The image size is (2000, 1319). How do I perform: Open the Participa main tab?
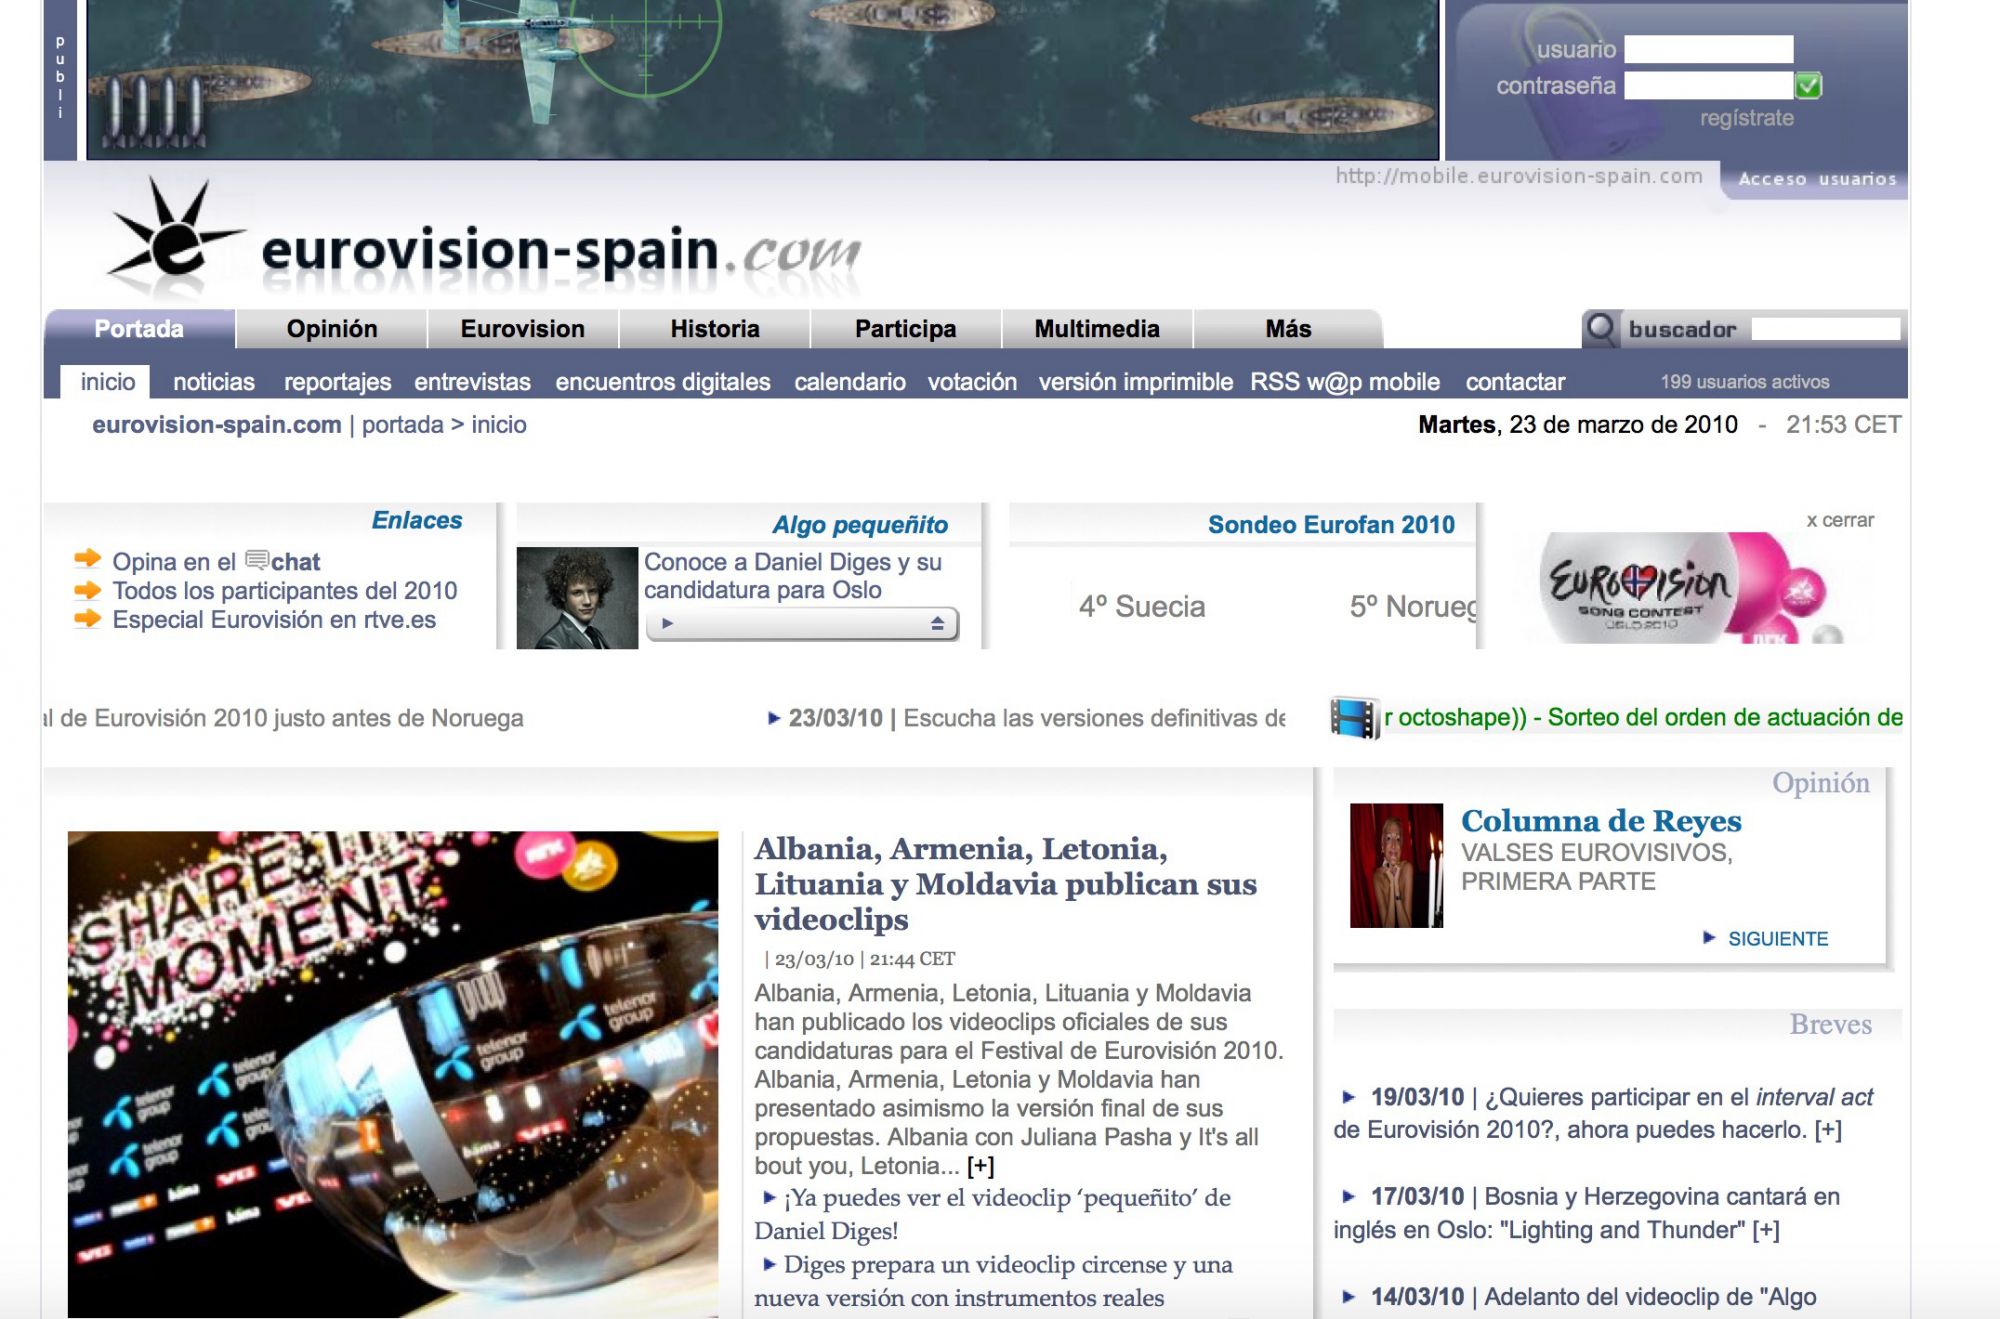click(x=906, y=329)
